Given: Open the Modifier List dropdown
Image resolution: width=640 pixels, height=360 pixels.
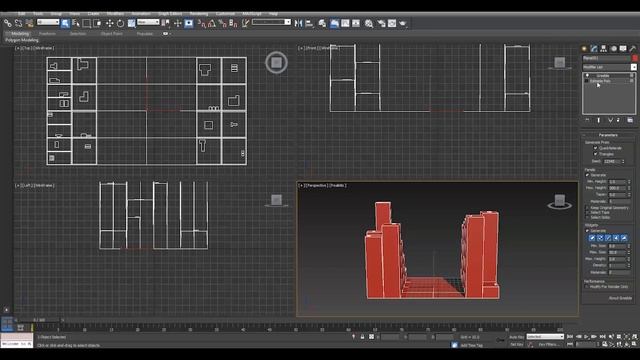Looking at the screenshot, I should click(609, 67).
